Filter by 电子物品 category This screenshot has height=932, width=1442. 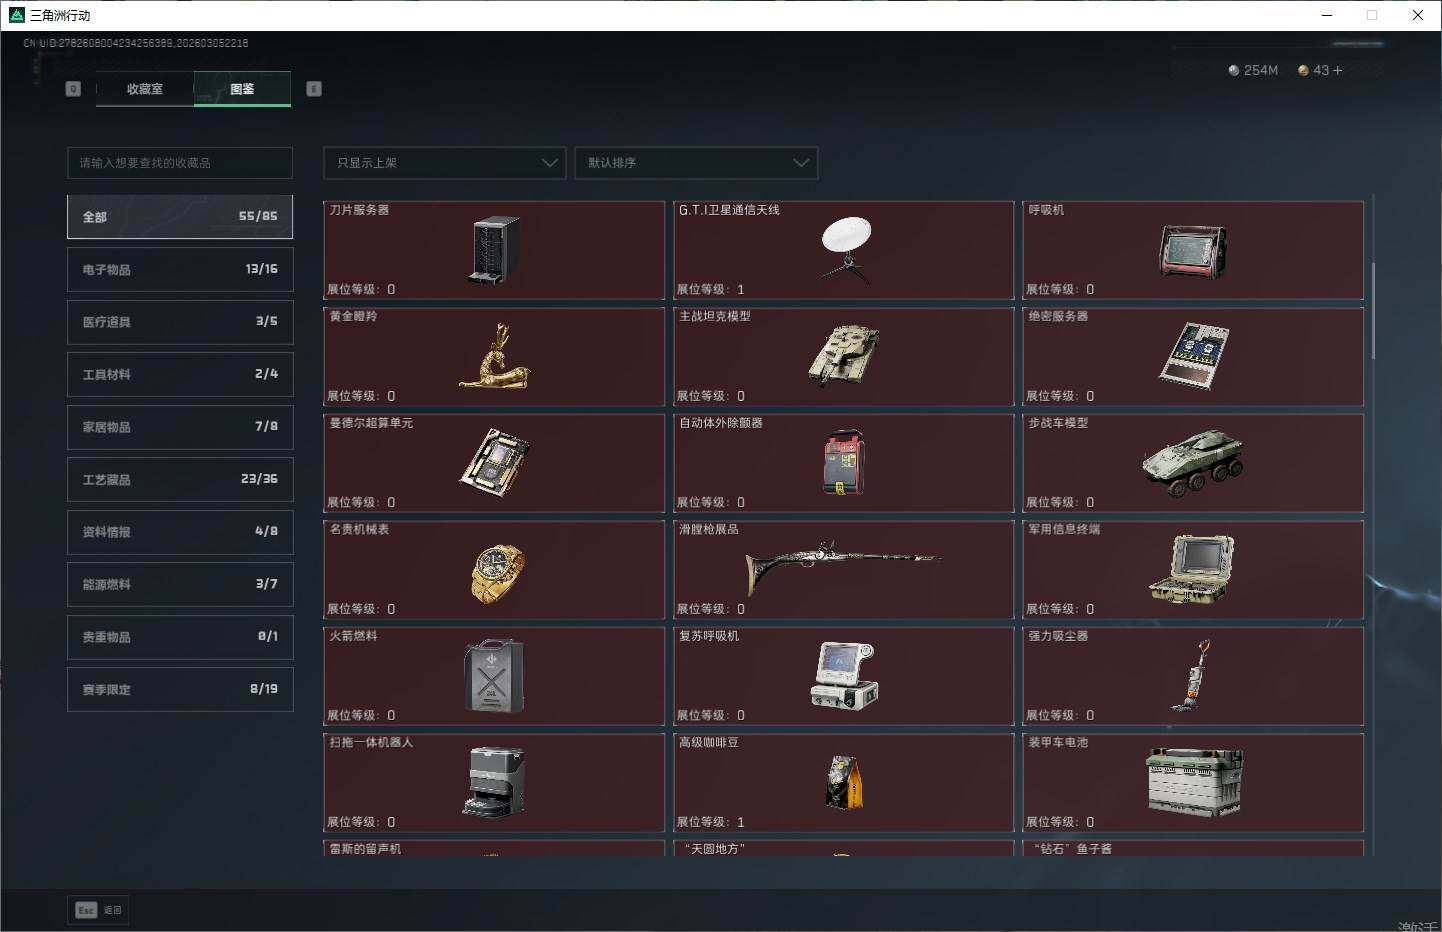(180, 269)
